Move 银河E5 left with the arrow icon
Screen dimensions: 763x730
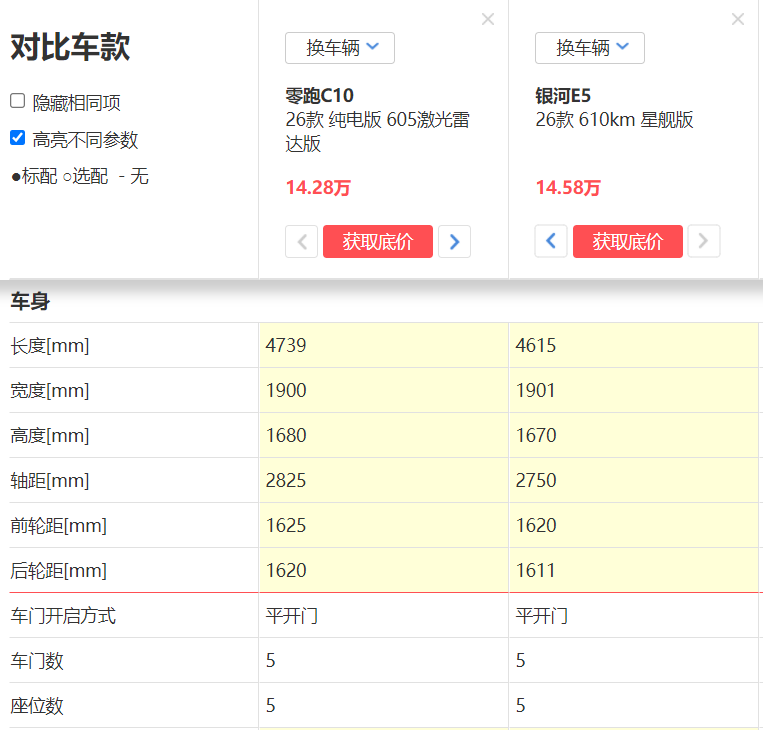tap(551, 241)
